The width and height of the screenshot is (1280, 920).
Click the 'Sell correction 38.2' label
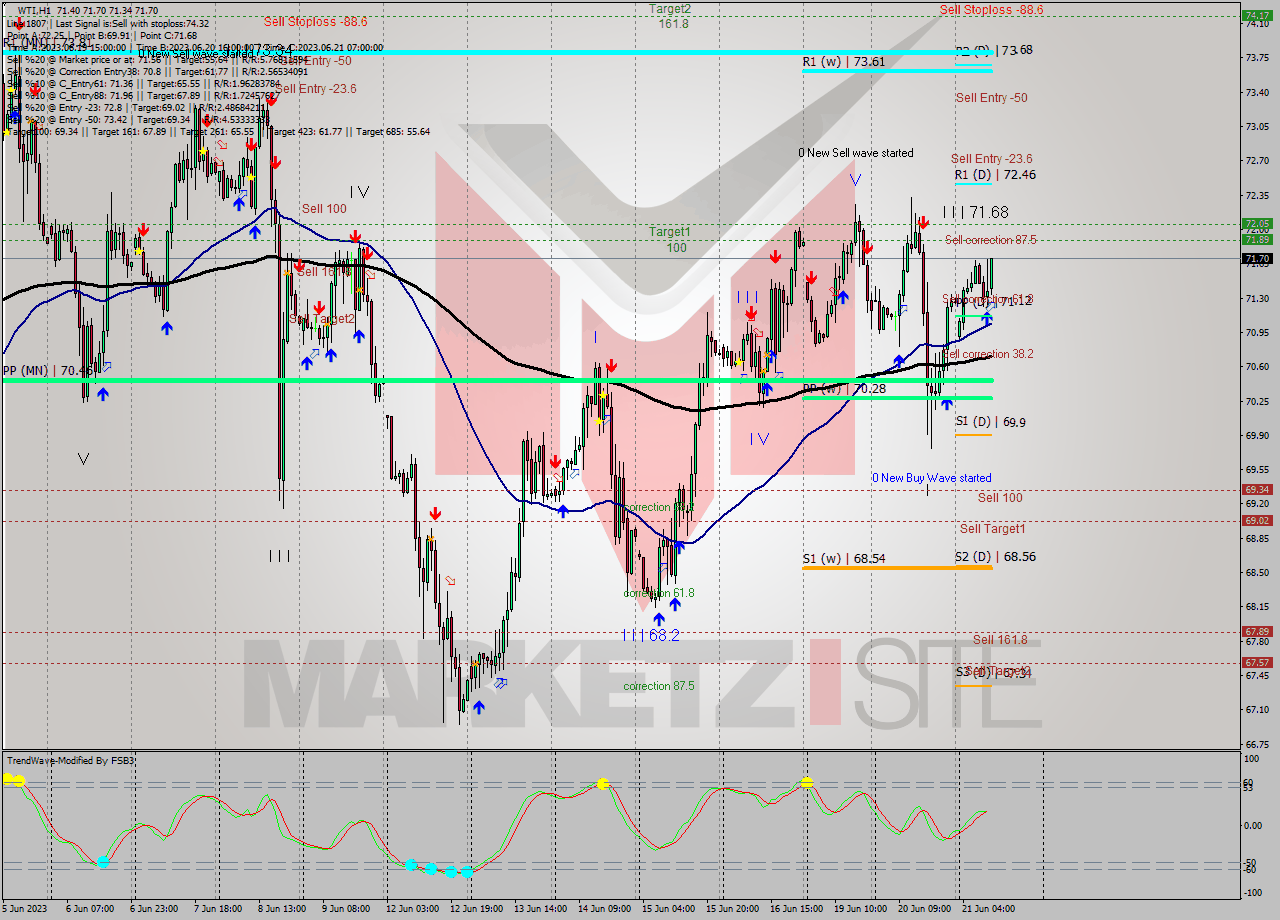tap(989, 354)
